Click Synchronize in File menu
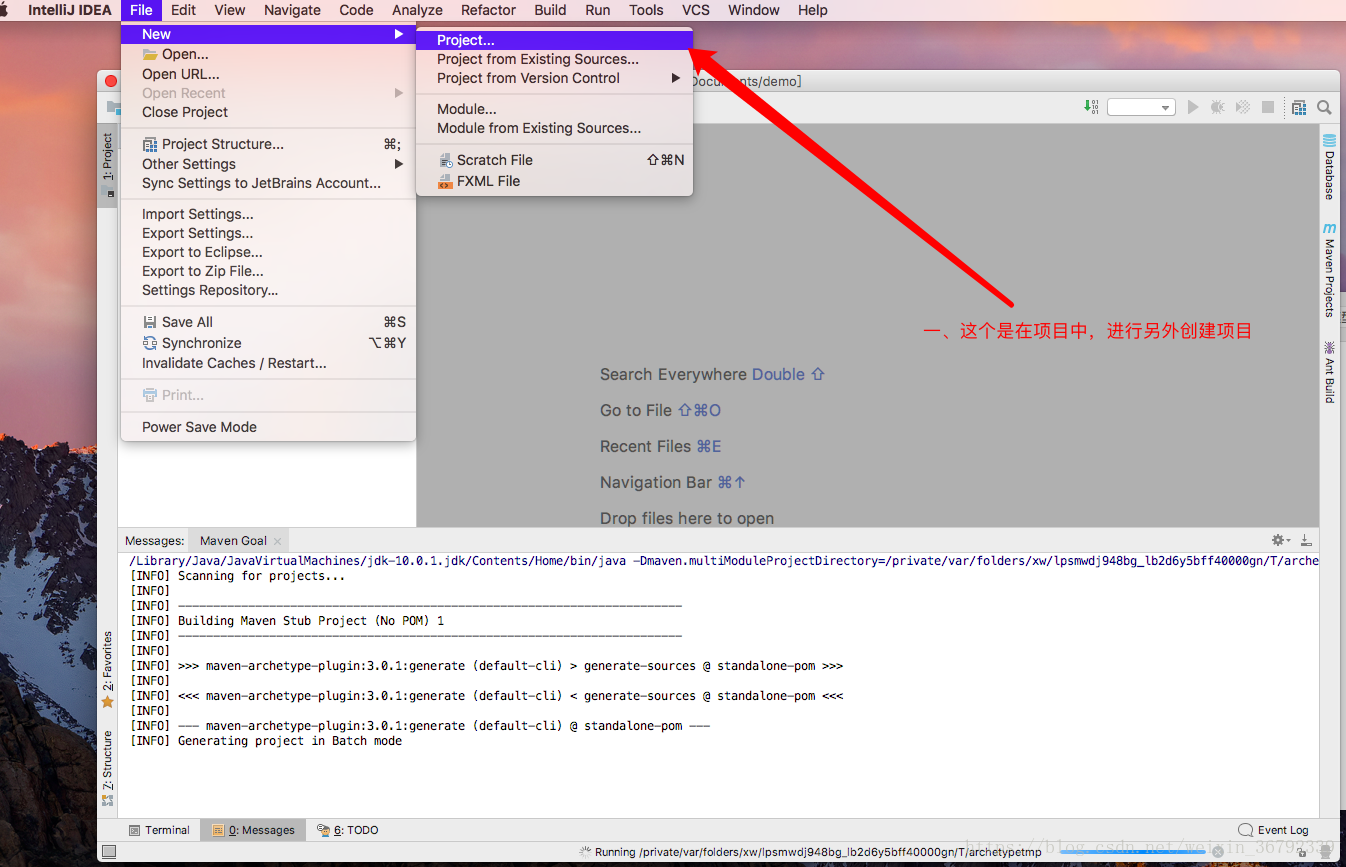Viewport: 1346px width, 867px height. 268,343
